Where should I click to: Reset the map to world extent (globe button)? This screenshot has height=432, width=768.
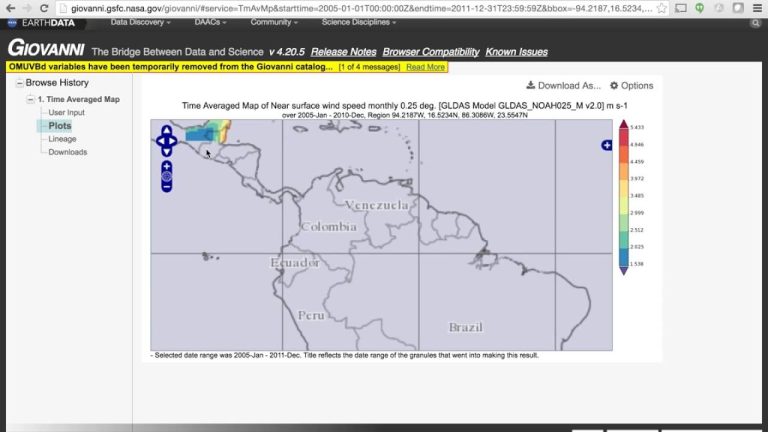coord(167,176)
